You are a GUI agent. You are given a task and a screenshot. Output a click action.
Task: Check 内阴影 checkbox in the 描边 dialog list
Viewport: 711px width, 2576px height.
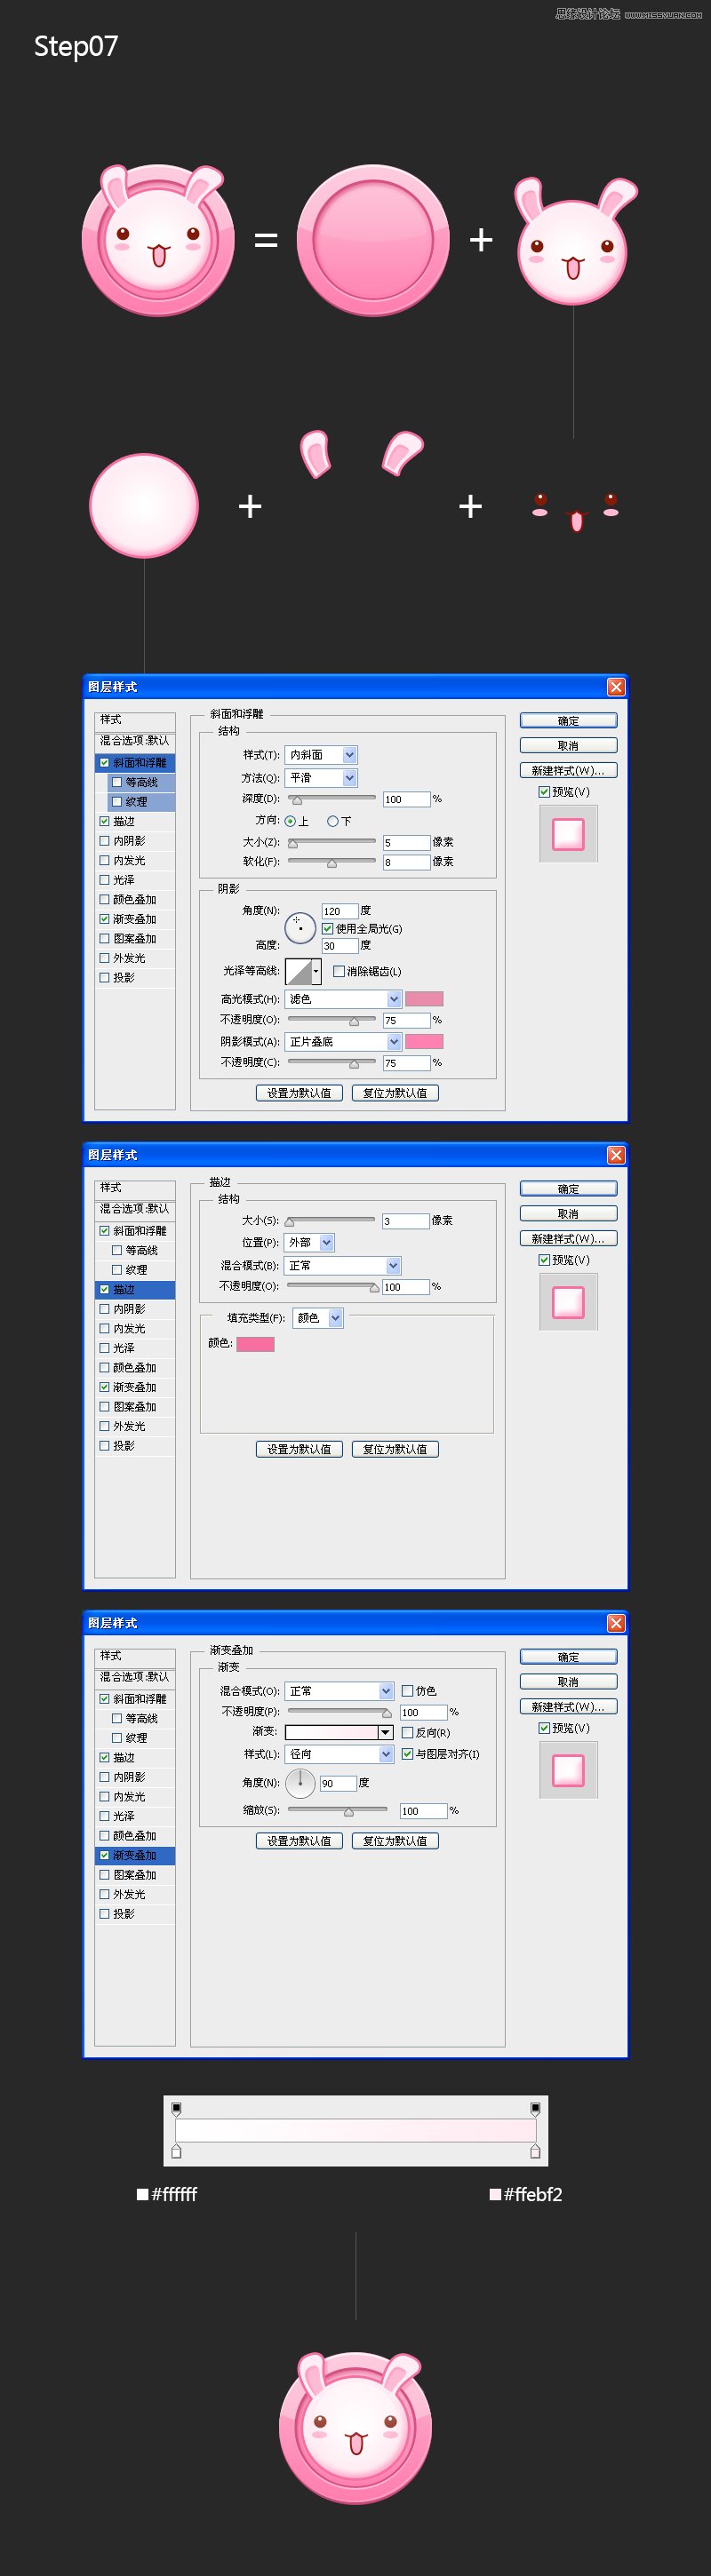point(104,1309)
